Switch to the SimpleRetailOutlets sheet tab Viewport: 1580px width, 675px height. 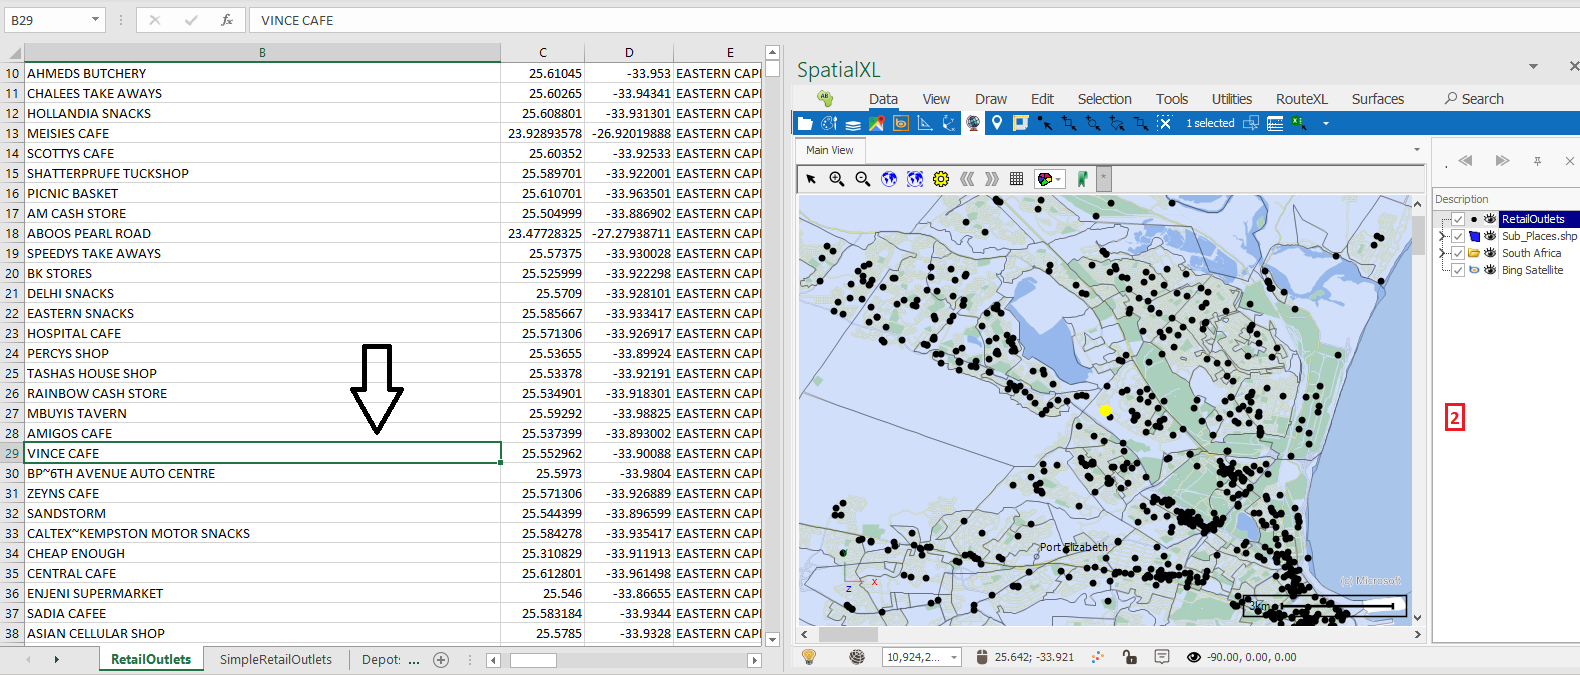275,659
